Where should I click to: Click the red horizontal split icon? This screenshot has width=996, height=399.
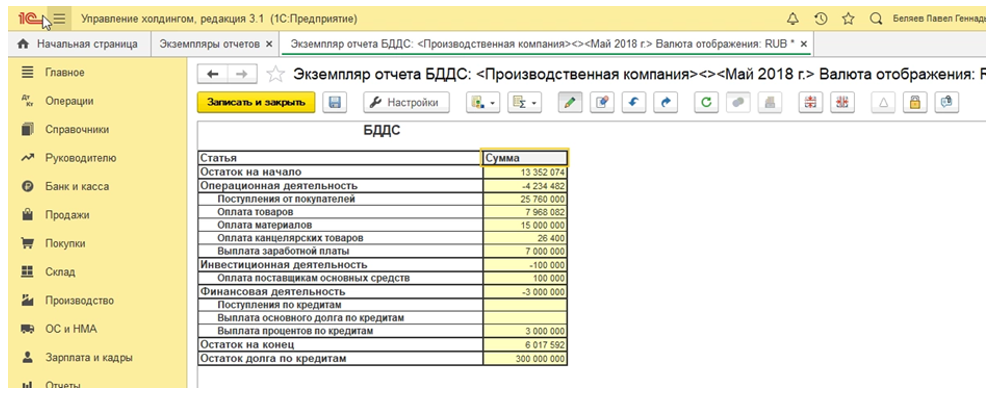tap(811, 102)
